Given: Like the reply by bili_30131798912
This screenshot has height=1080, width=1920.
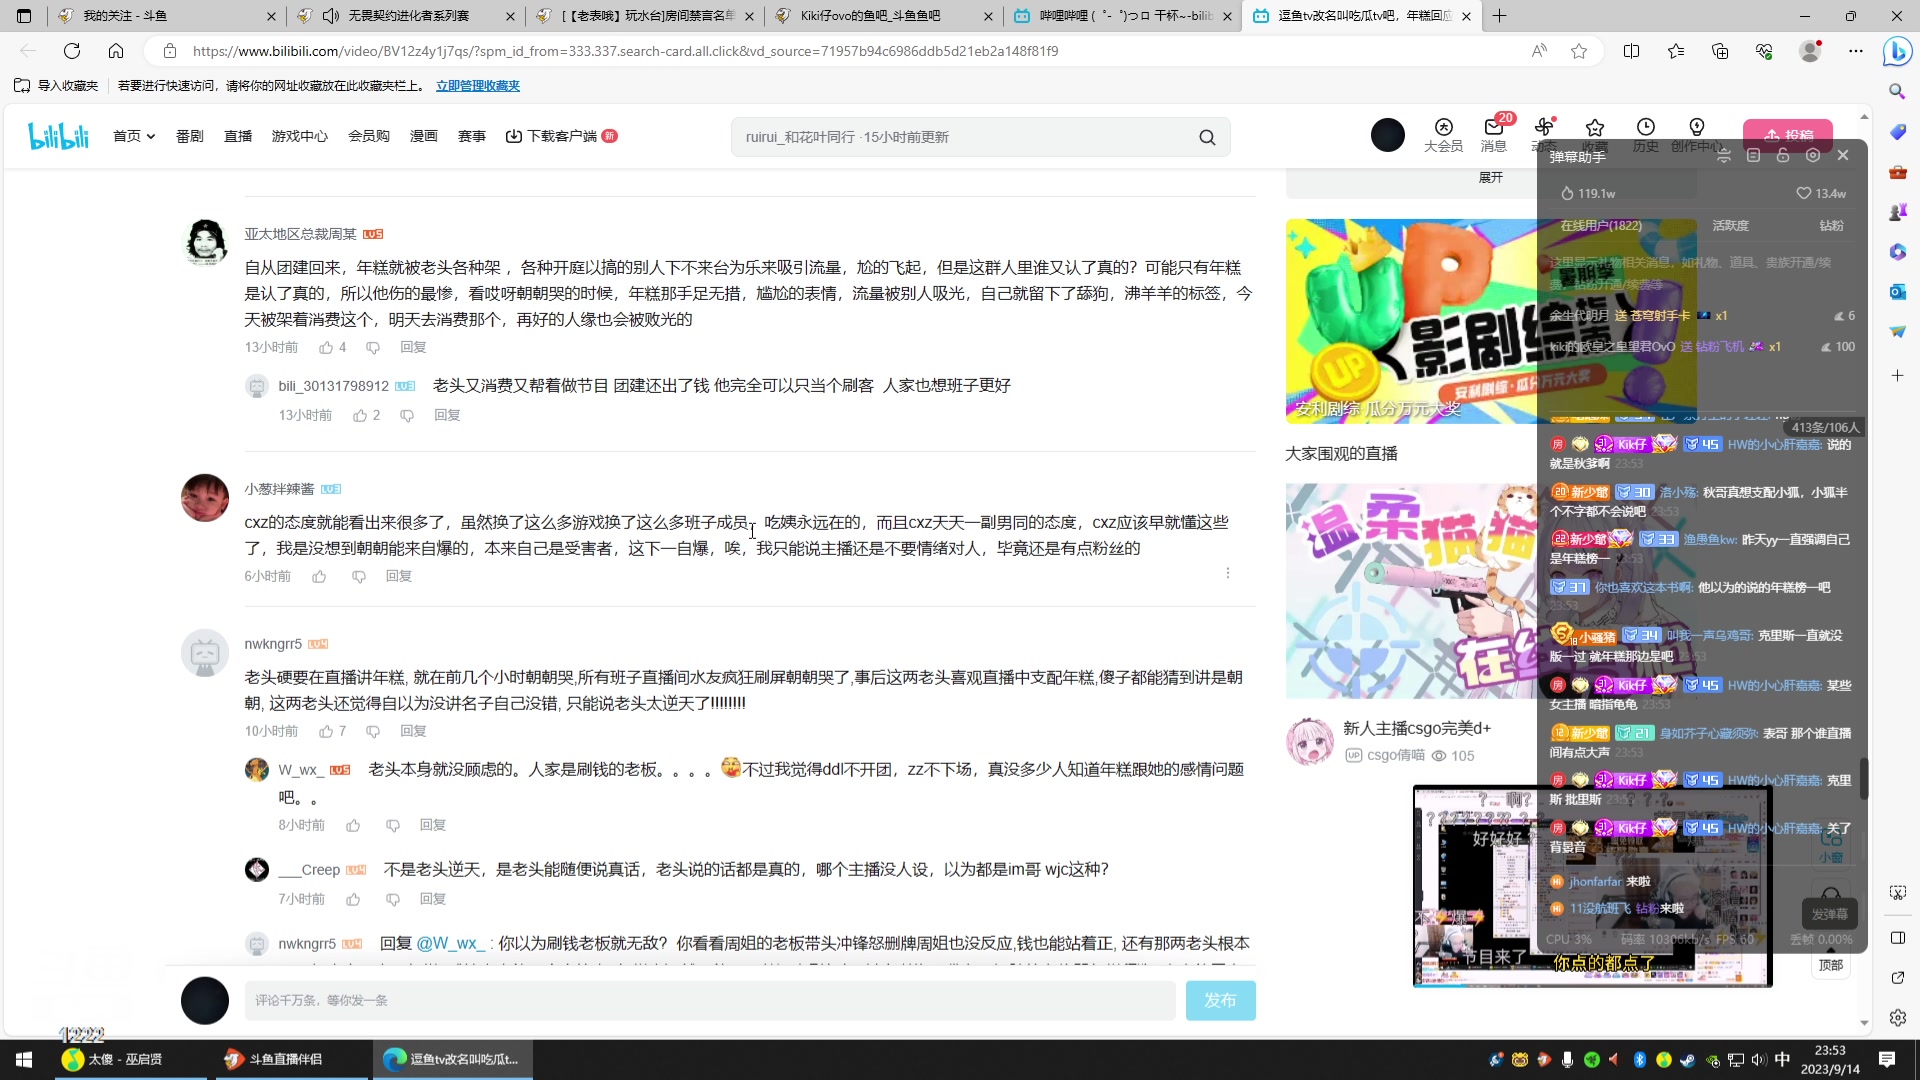Looking at the screenshot, I should 360,415.
